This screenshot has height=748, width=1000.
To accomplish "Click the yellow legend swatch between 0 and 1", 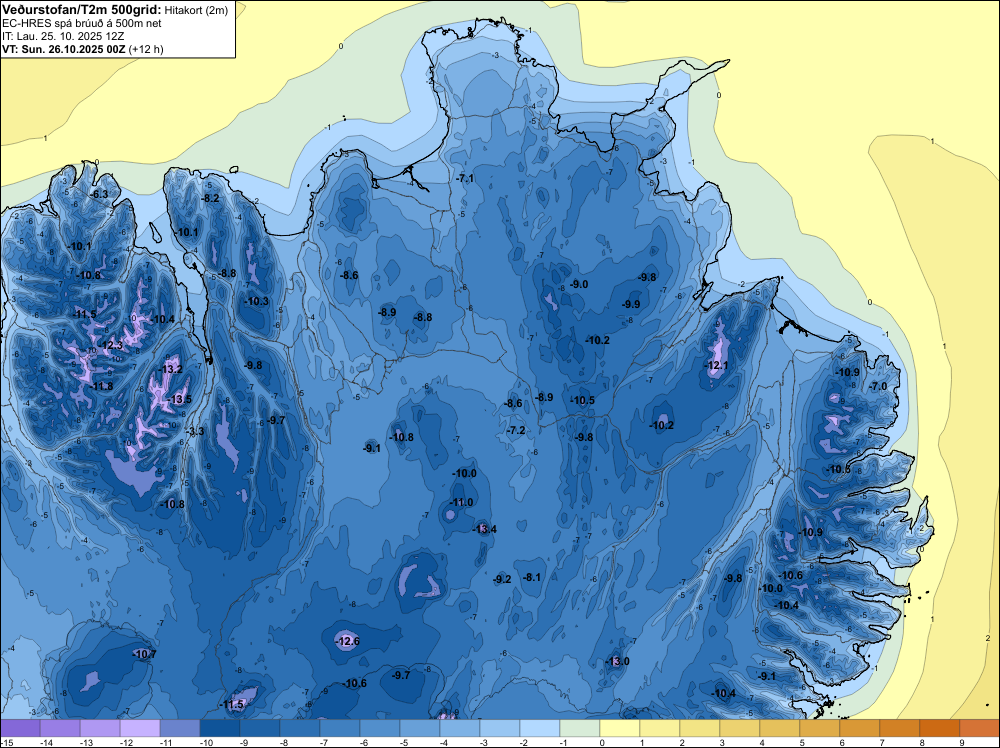I will (620, 728).
